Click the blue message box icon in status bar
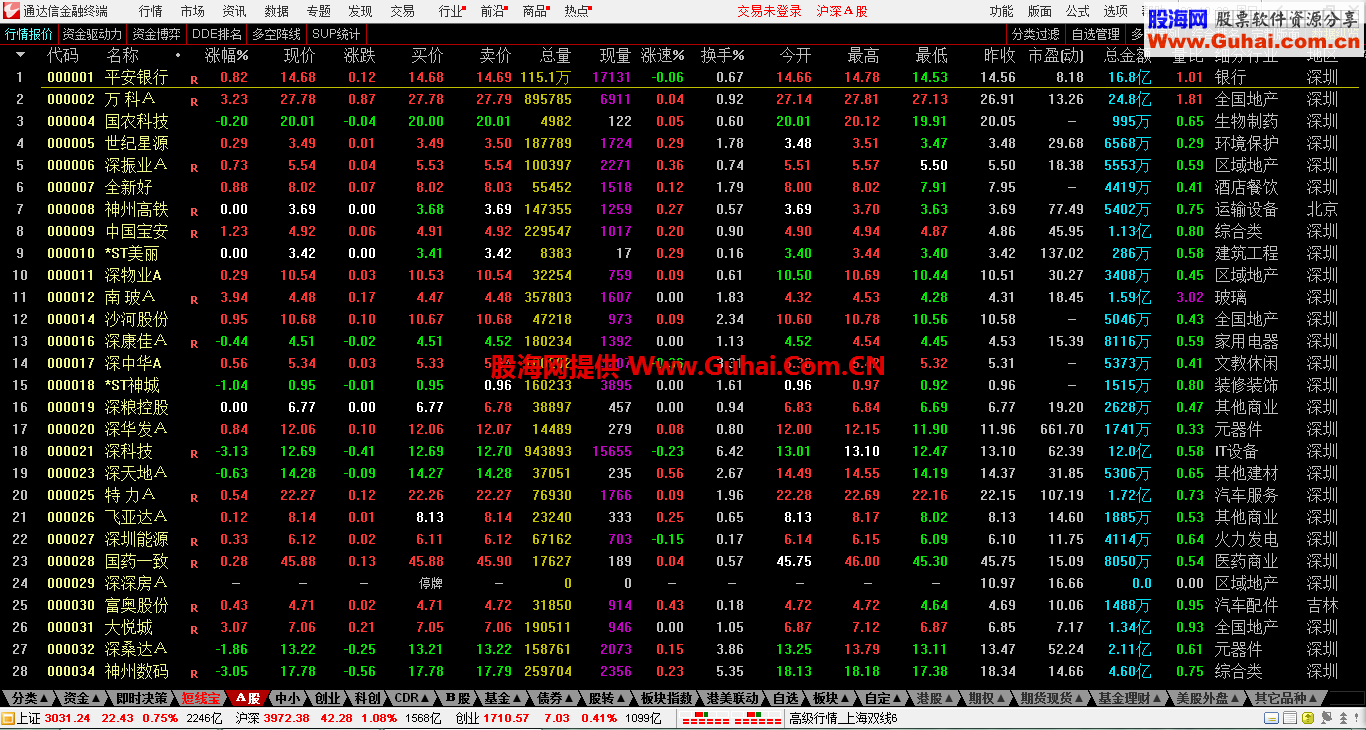 pos(1273,718)
